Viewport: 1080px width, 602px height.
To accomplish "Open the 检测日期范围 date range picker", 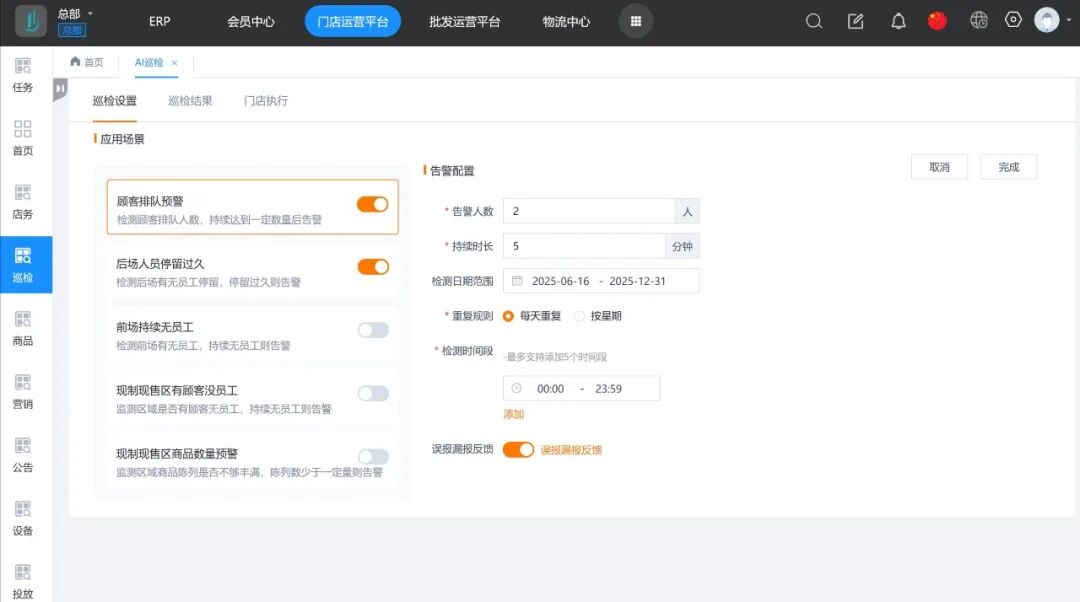I will point(600,281).
